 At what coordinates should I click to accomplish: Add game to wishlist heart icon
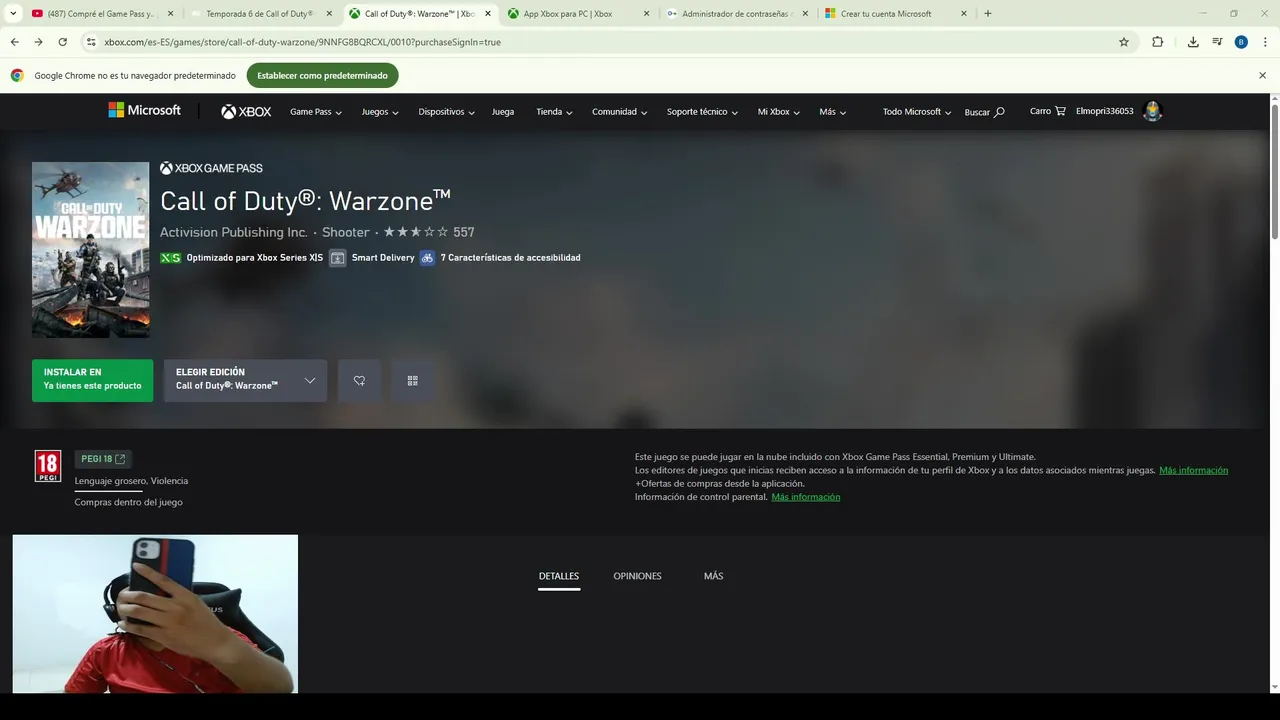(359, 381)
